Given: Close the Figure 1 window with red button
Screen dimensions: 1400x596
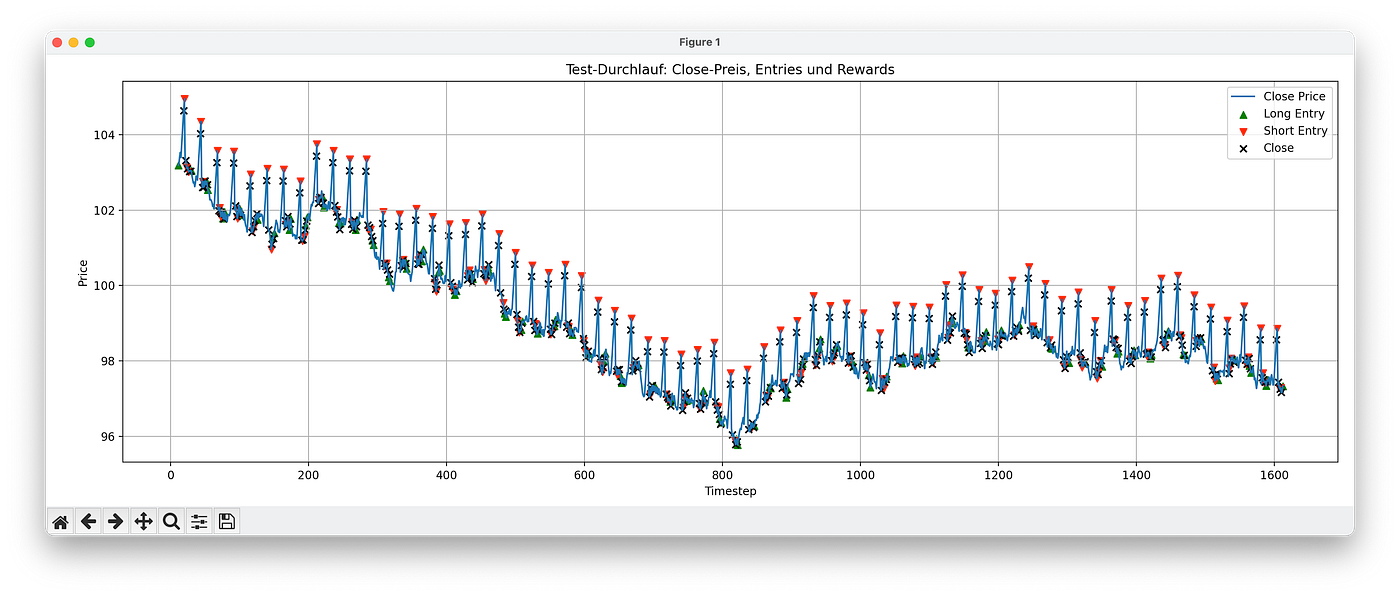Looking at the screenshot, I should (57, 42).
